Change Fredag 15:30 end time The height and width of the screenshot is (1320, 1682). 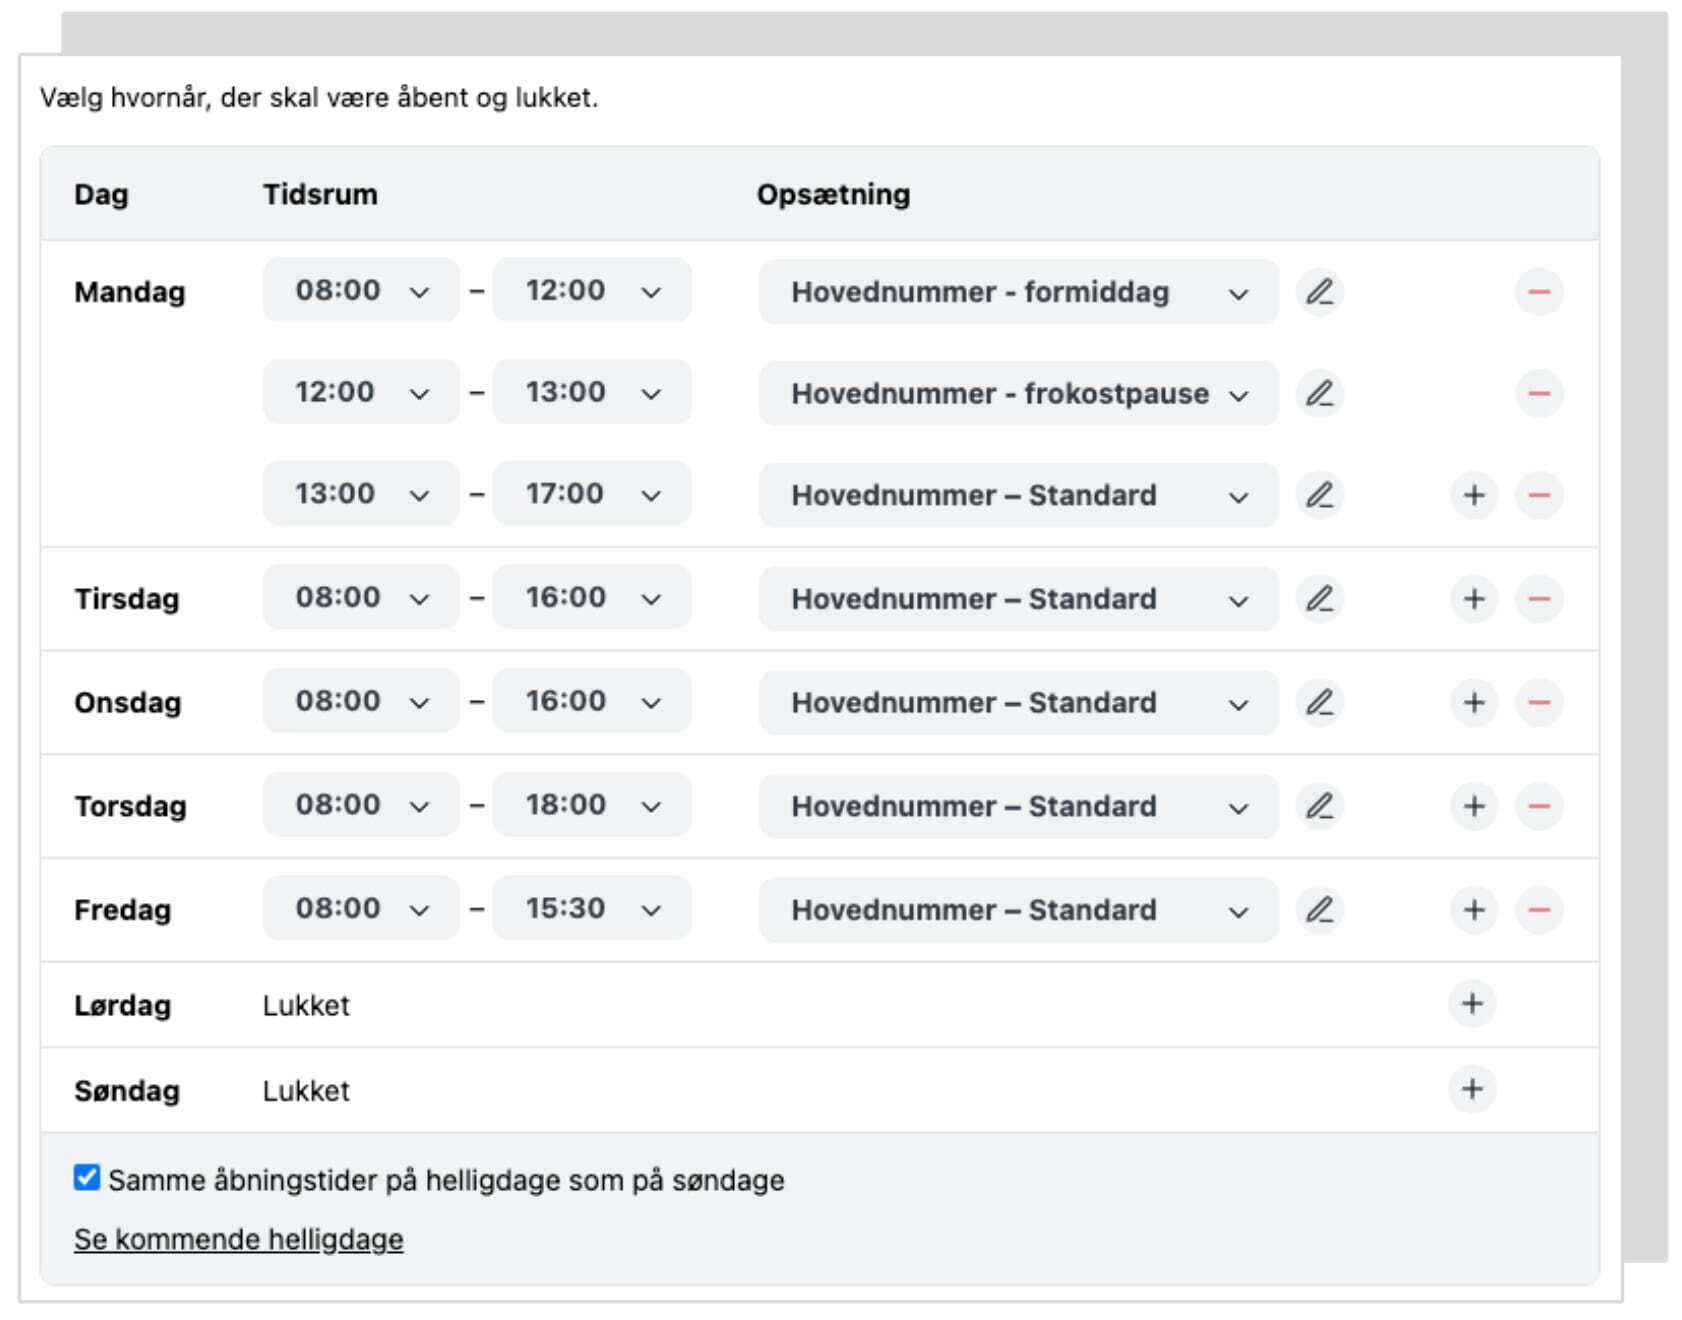click(x=592, y=909)
